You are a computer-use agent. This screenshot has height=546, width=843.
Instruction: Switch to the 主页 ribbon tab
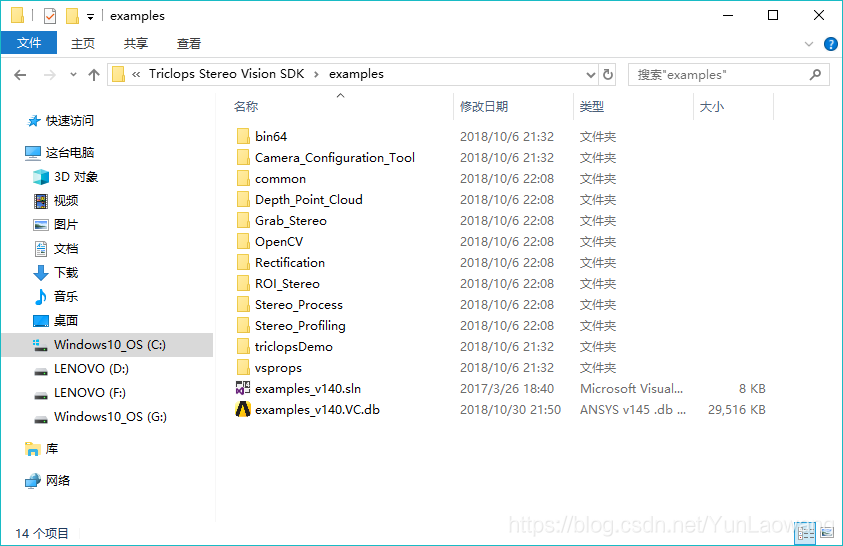pos(83,44)
